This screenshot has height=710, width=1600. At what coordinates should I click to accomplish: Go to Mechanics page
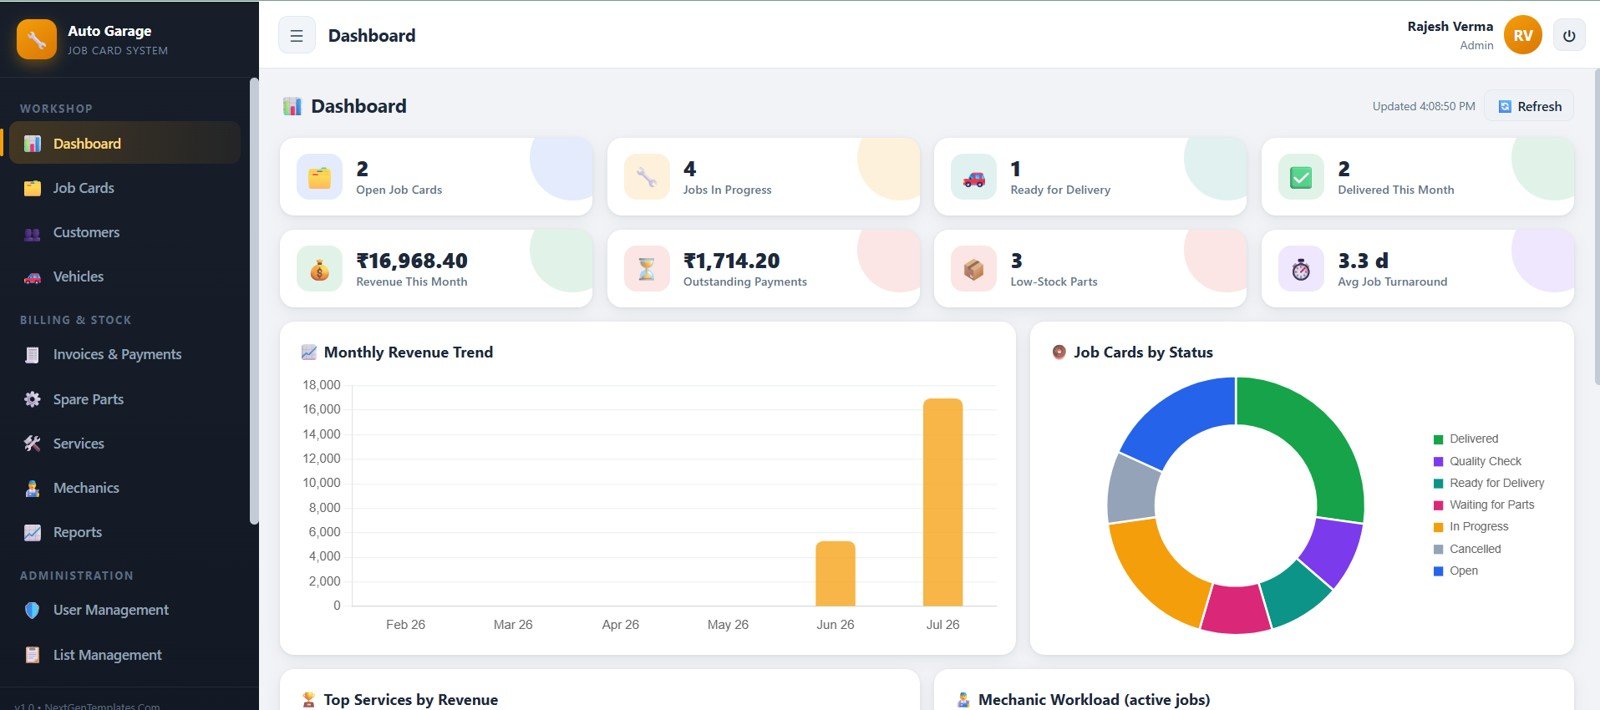click(124, 488)
